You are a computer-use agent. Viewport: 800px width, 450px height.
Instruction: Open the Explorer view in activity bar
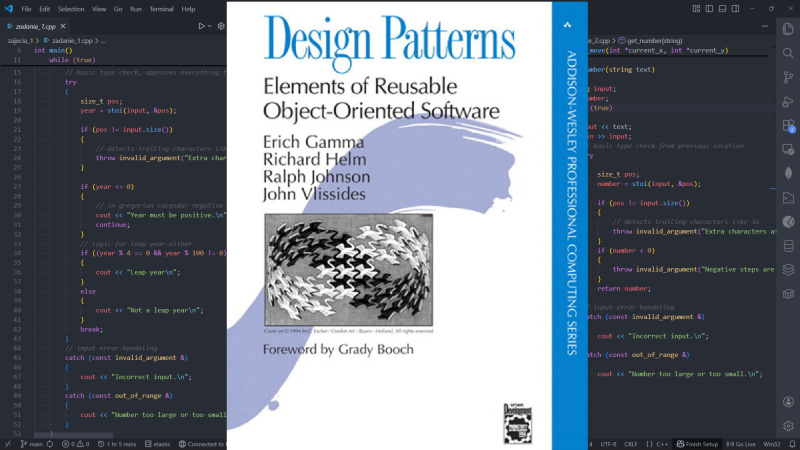pyautogui.click(x=788, y=29)
